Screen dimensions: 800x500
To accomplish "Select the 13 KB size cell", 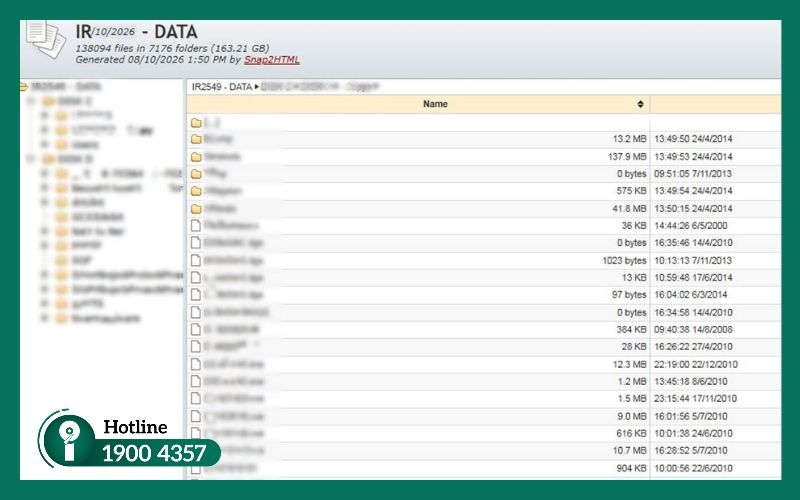I will (x=634, y=278).
